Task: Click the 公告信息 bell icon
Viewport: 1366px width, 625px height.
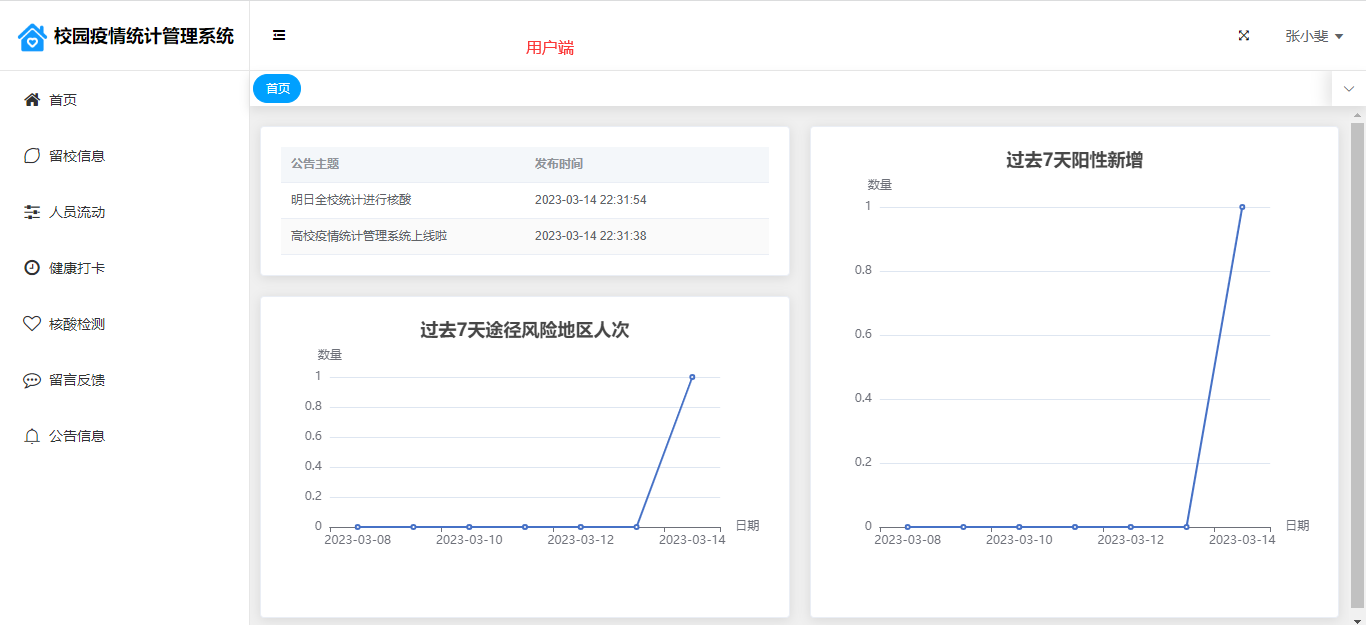Action: coord(32,436)
